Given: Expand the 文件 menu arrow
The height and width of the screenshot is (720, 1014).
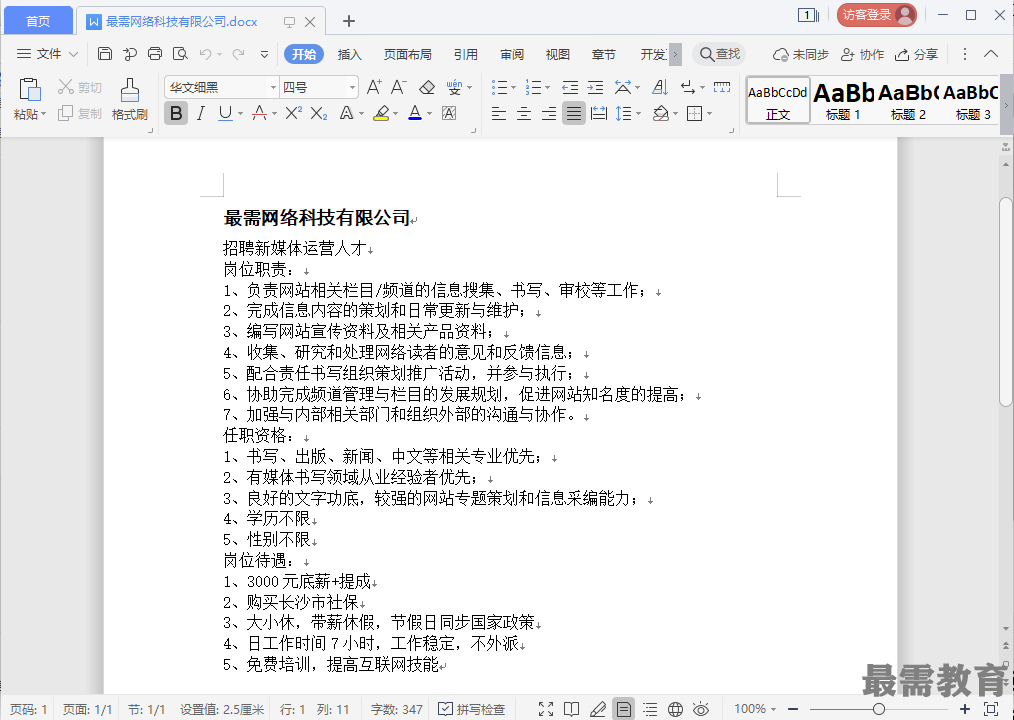Looking at the screenshot, I should (x=73, y=54).
